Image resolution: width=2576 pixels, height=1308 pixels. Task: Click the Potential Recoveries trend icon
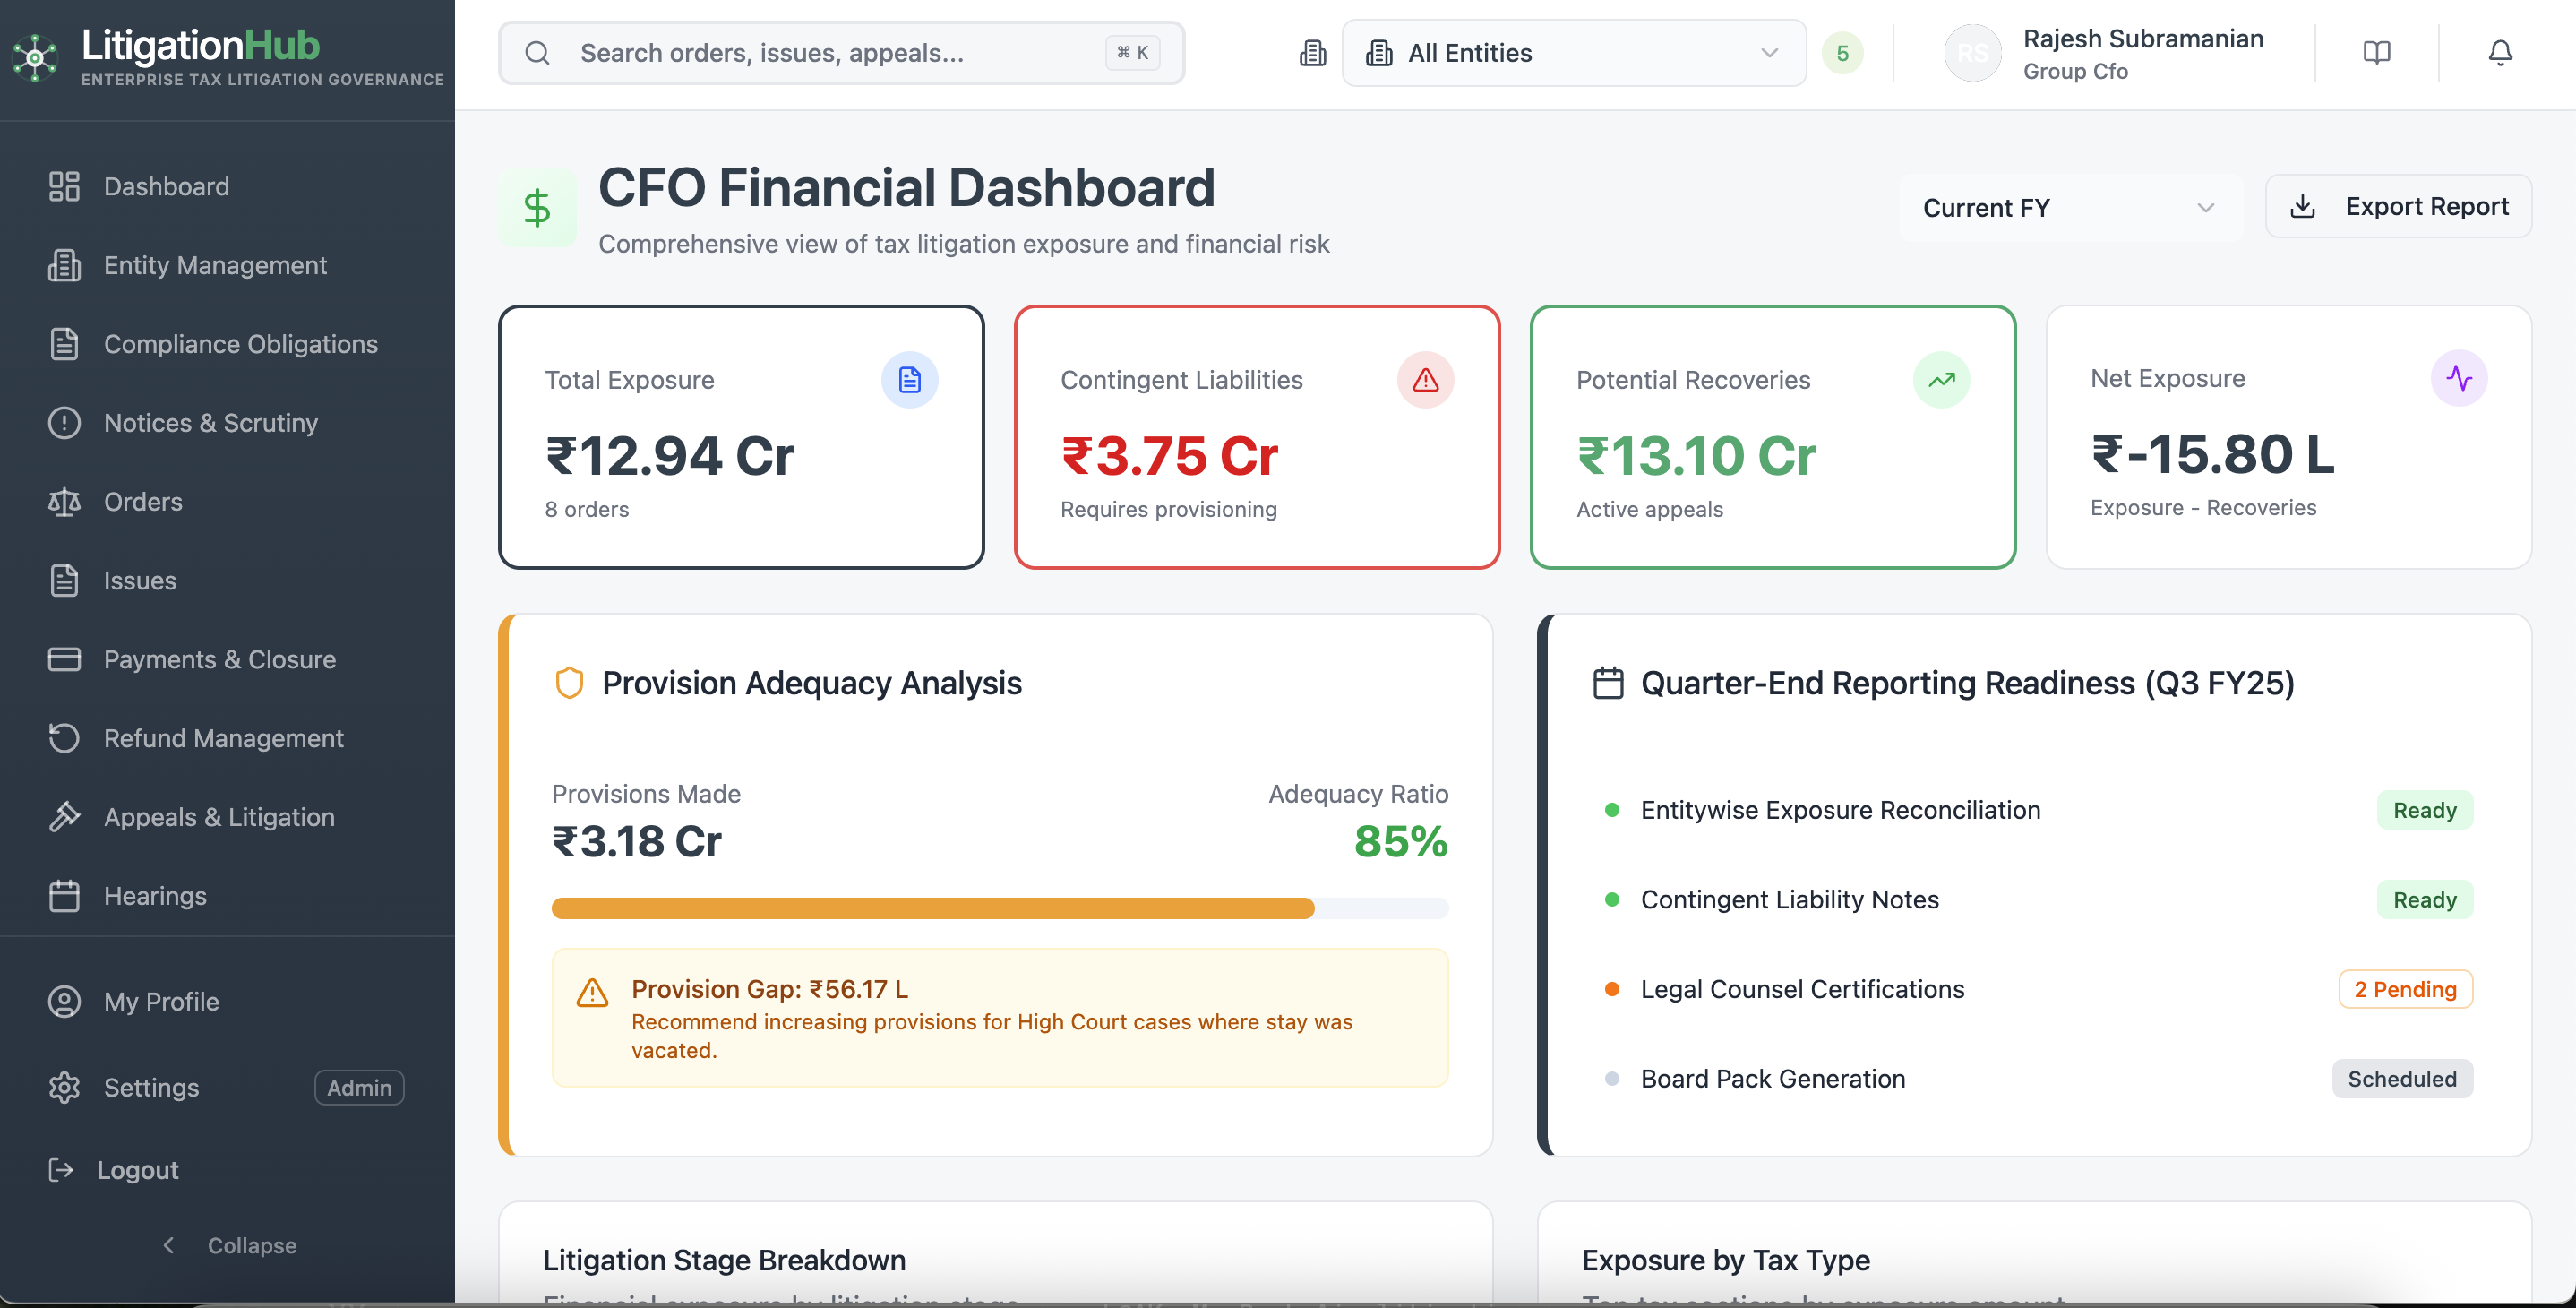tap(1941, 380)
